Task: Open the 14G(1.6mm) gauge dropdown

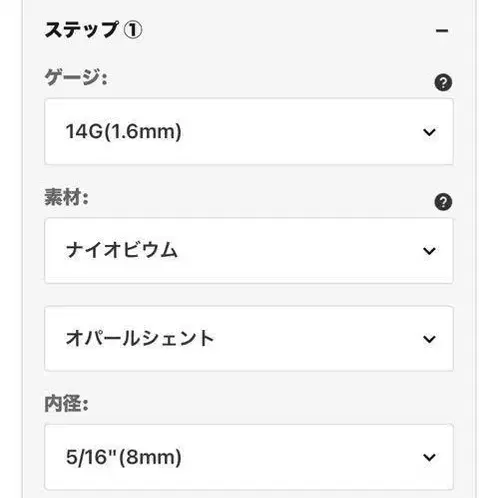Action: coord(249,131)
